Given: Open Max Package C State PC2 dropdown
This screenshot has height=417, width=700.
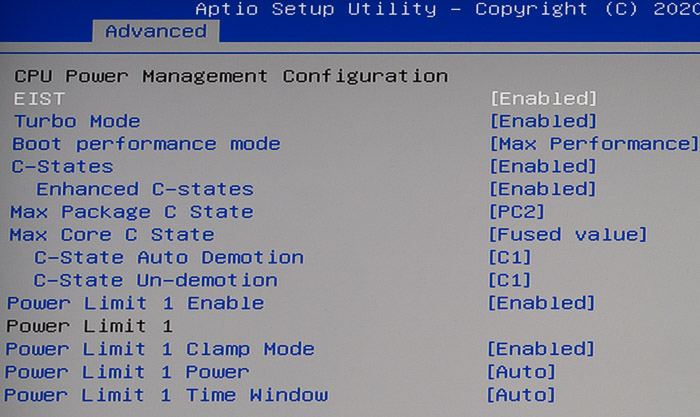Looking at the screenshot, I should [x=517, y=212].
